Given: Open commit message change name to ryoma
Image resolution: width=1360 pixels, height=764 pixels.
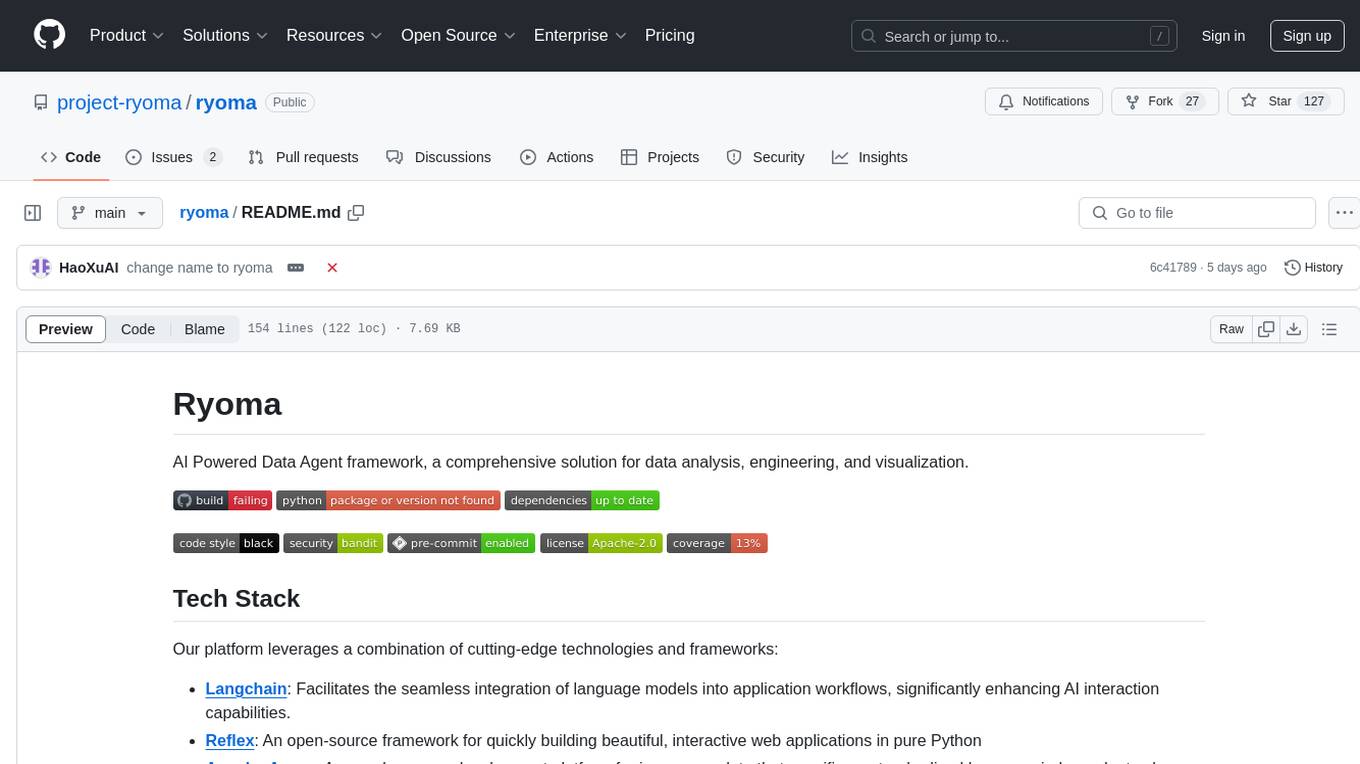Looking at the screenshot, I should (200, 267).
